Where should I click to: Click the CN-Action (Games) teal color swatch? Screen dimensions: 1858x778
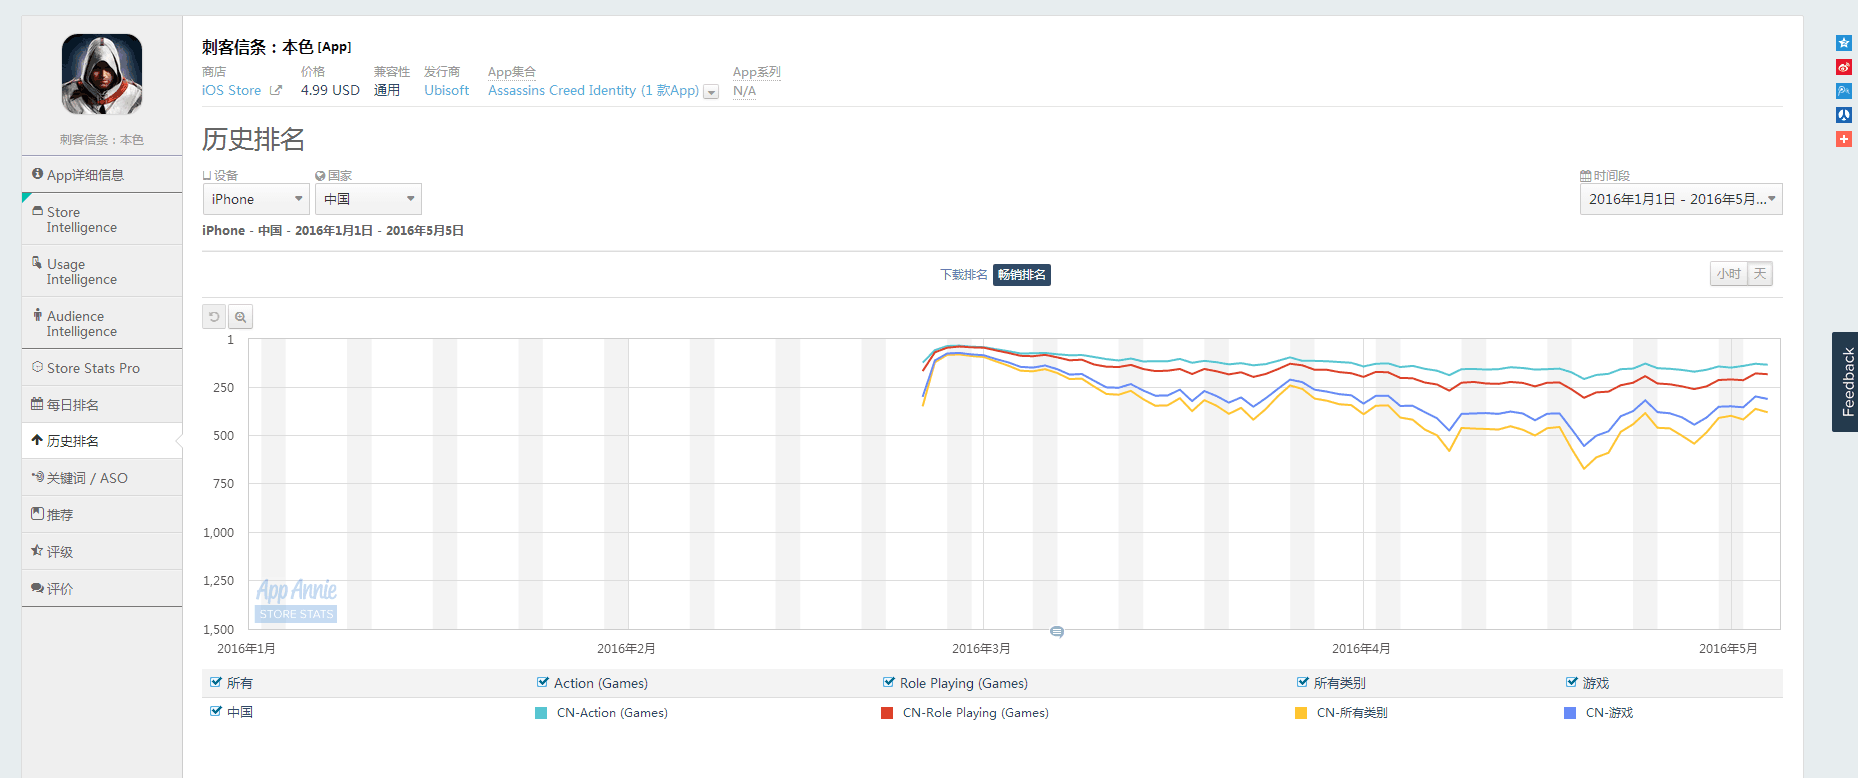(541, 713)
